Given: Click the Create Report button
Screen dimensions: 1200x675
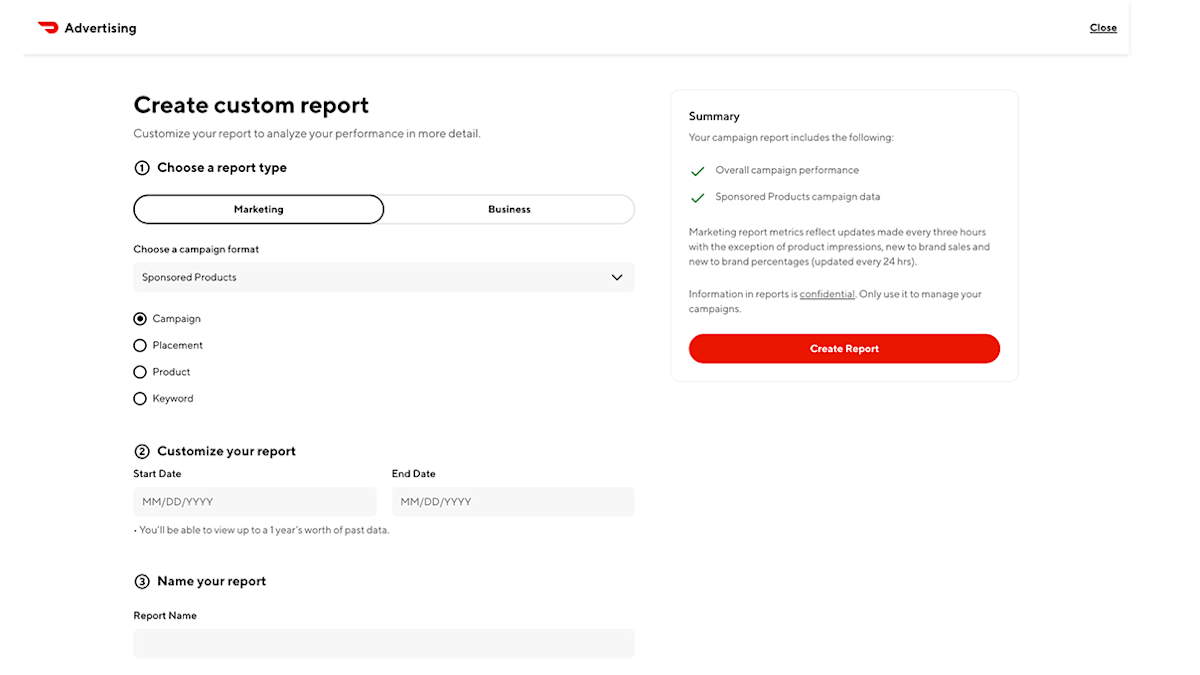Looking at the screenshot, I should 844,348.
